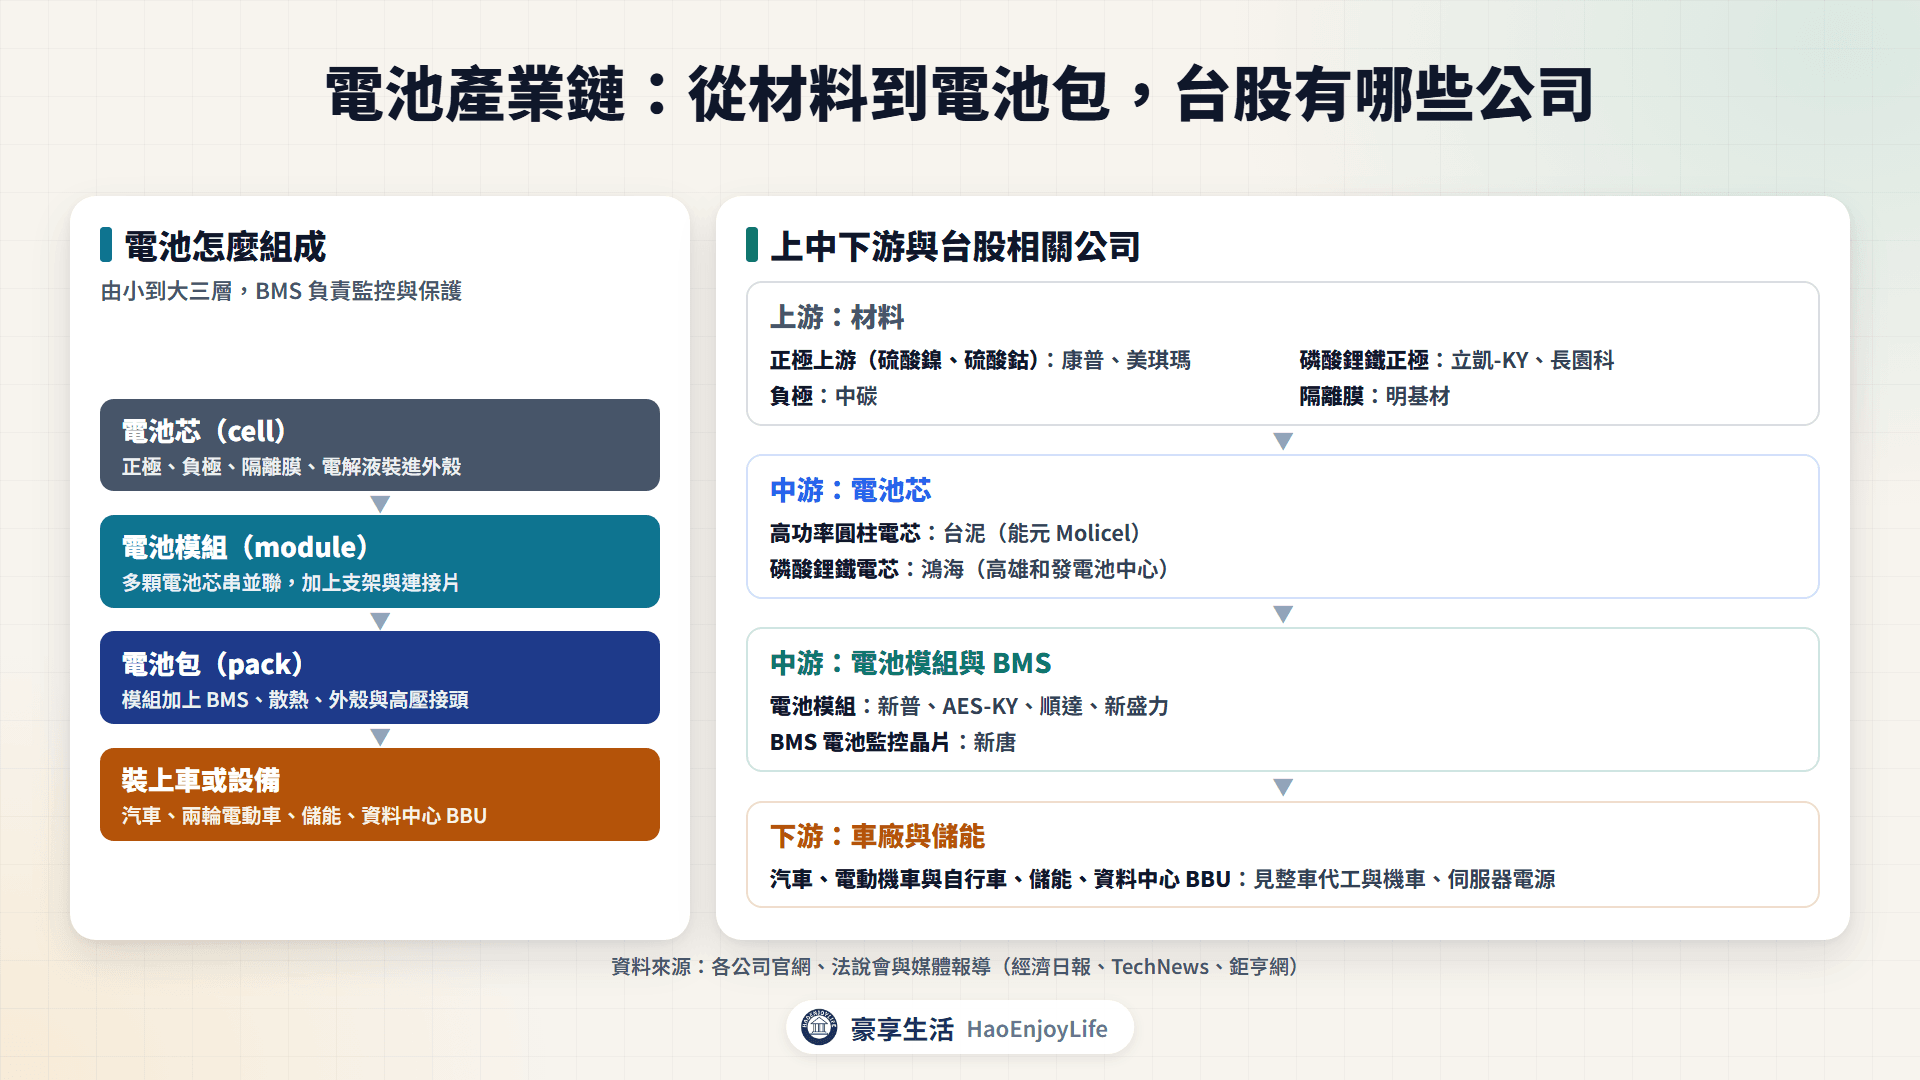Select the dark gray 電池芯 (cell) block
The width and height of the screenshot is (1920, 1080).
click(x=380, y=445)
